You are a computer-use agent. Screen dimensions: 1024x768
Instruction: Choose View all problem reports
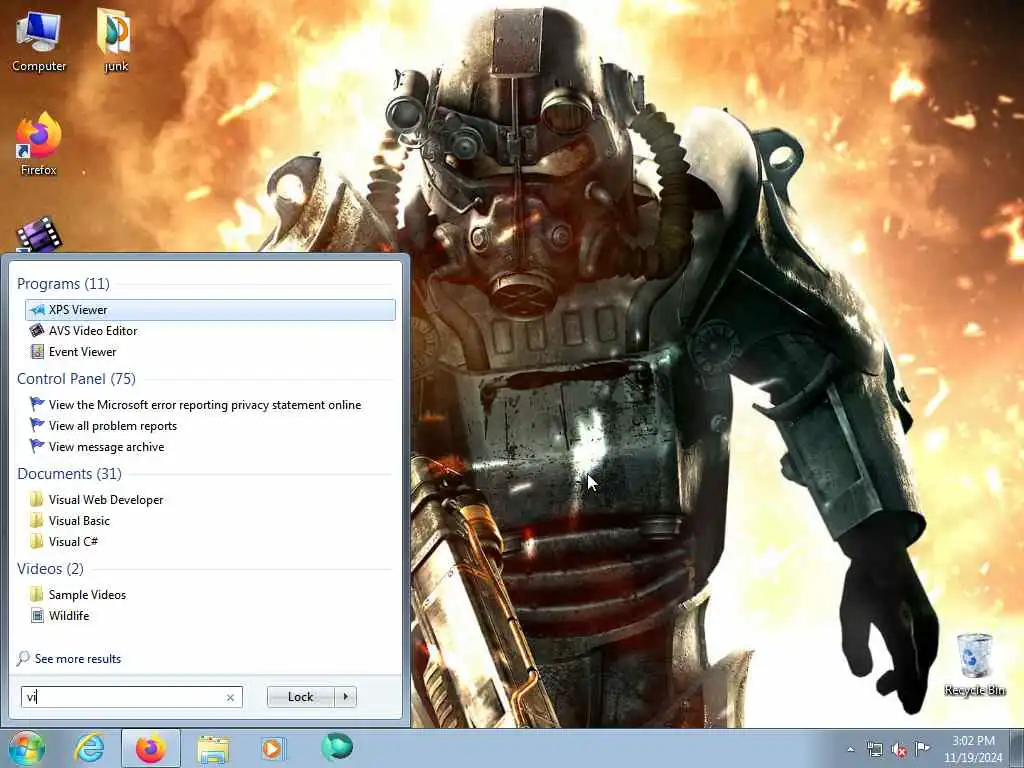tap(210, 426)
